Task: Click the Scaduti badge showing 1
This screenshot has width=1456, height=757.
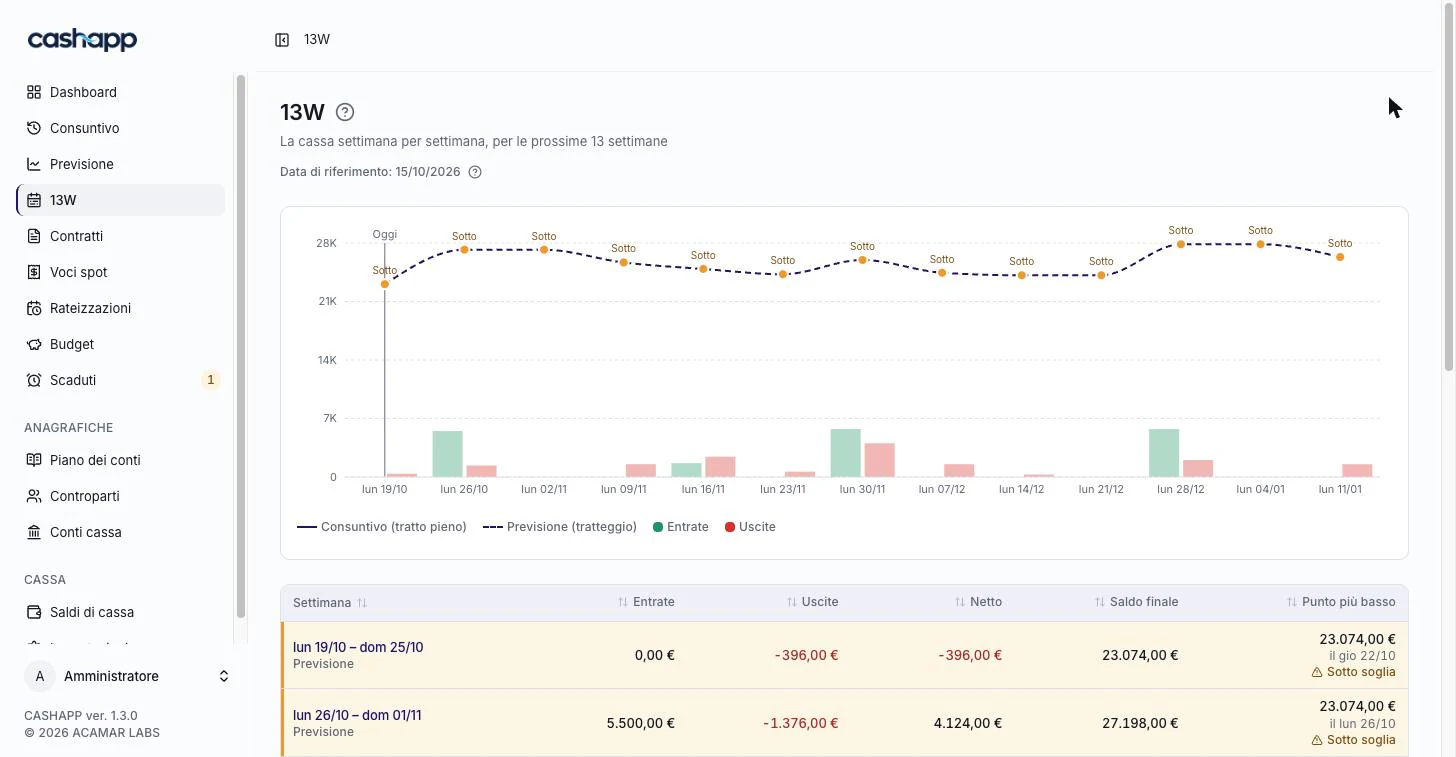Action: 210,380
